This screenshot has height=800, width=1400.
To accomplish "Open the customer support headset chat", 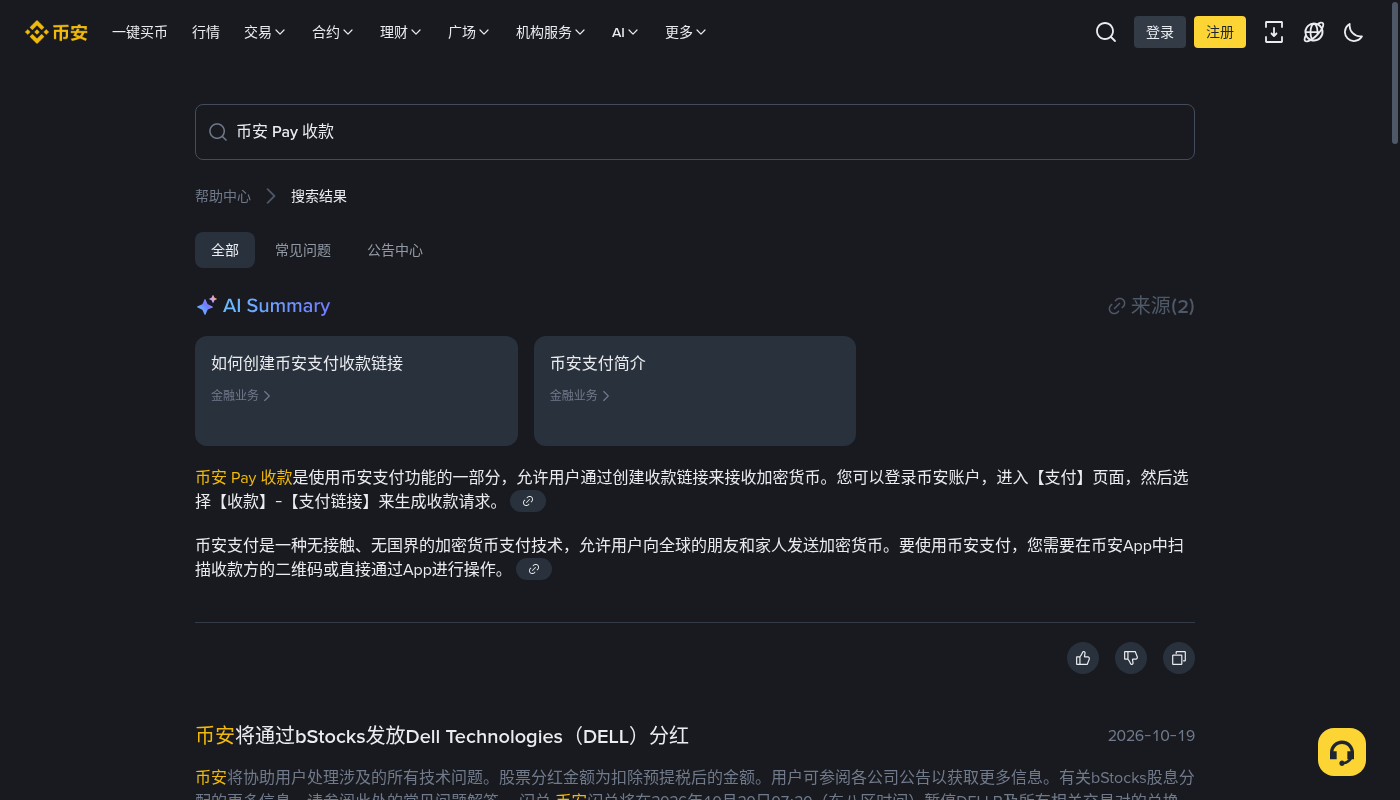I will tap(1342, 752).
